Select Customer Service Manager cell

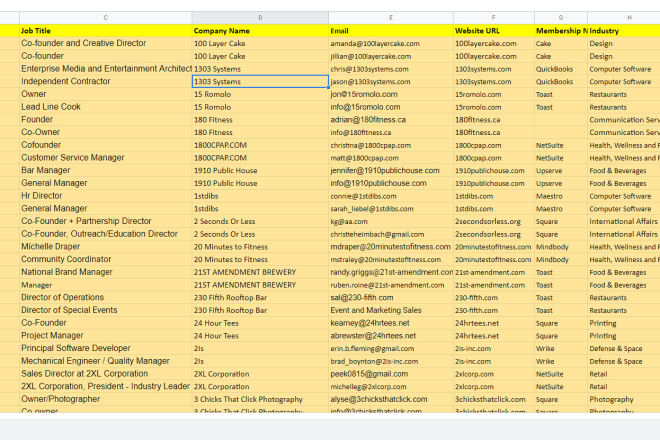tap(105, 157)
